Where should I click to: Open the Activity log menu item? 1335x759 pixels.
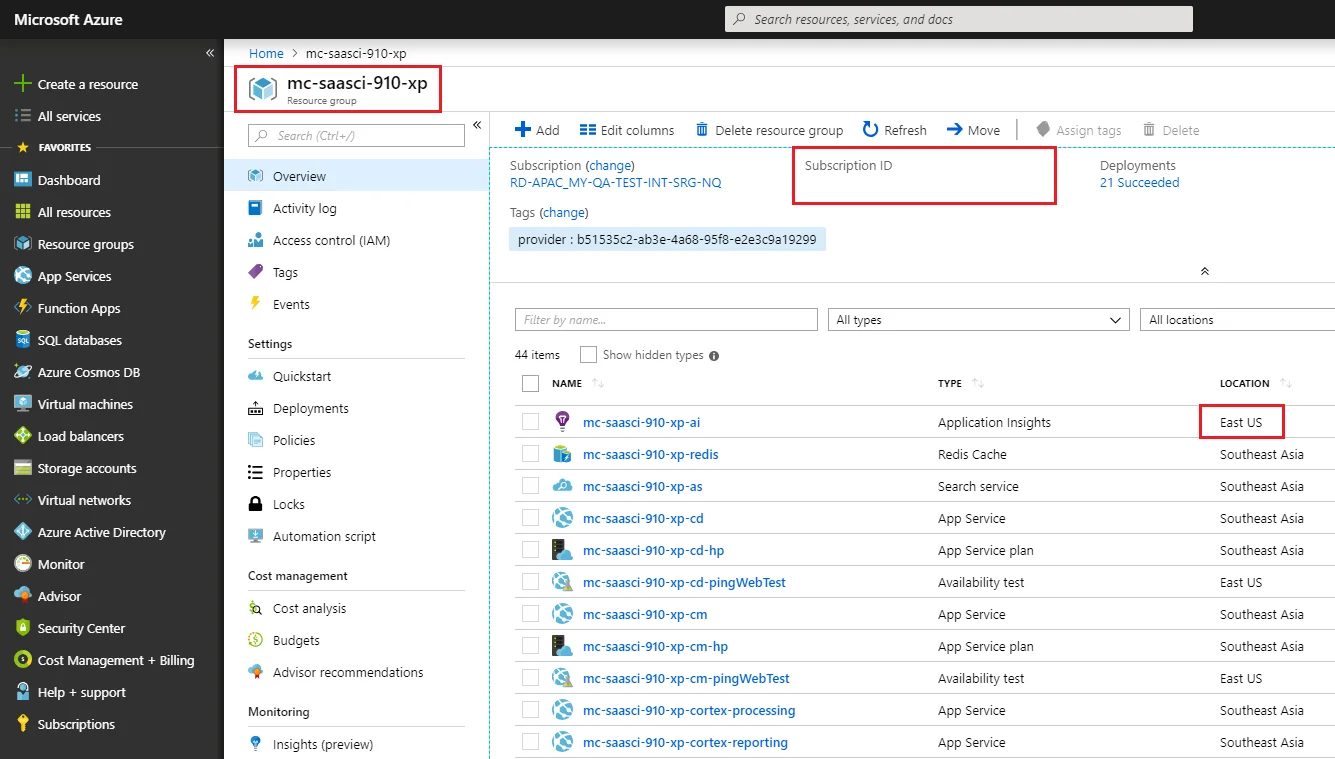coord(305,208)
